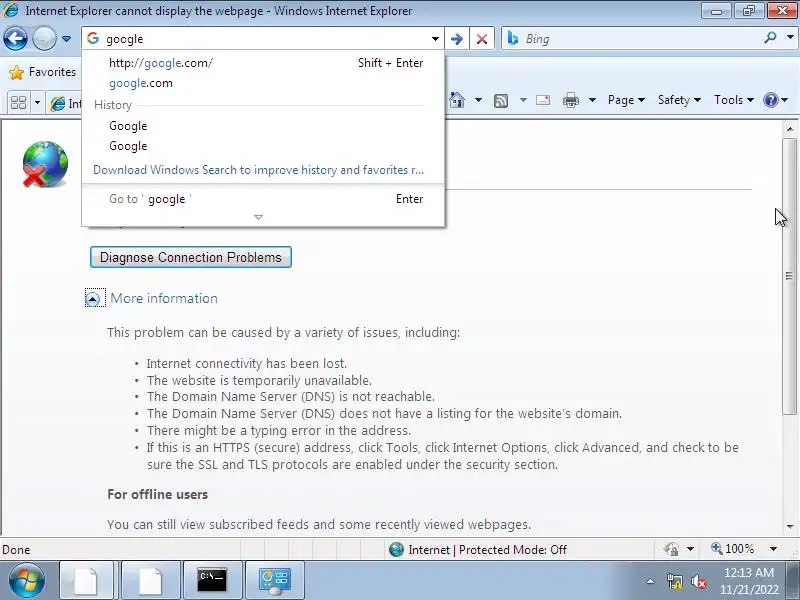Click the Google favicon in address bar
The width and height of the screenshot is (800, 600).
[93, 38]
